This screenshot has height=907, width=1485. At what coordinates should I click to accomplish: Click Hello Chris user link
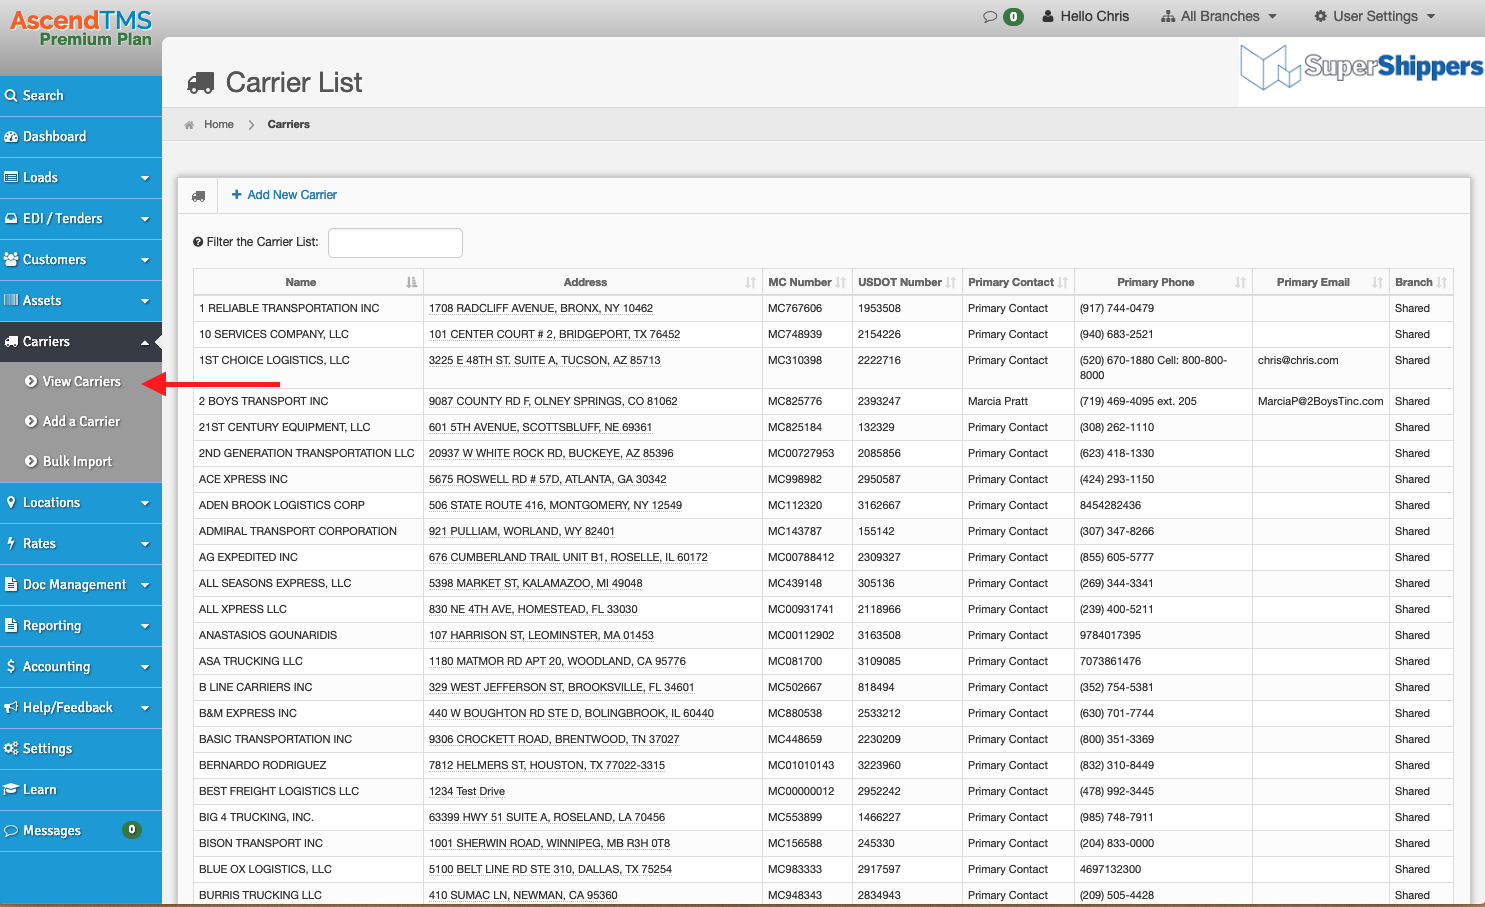[x=1085, y=16]
